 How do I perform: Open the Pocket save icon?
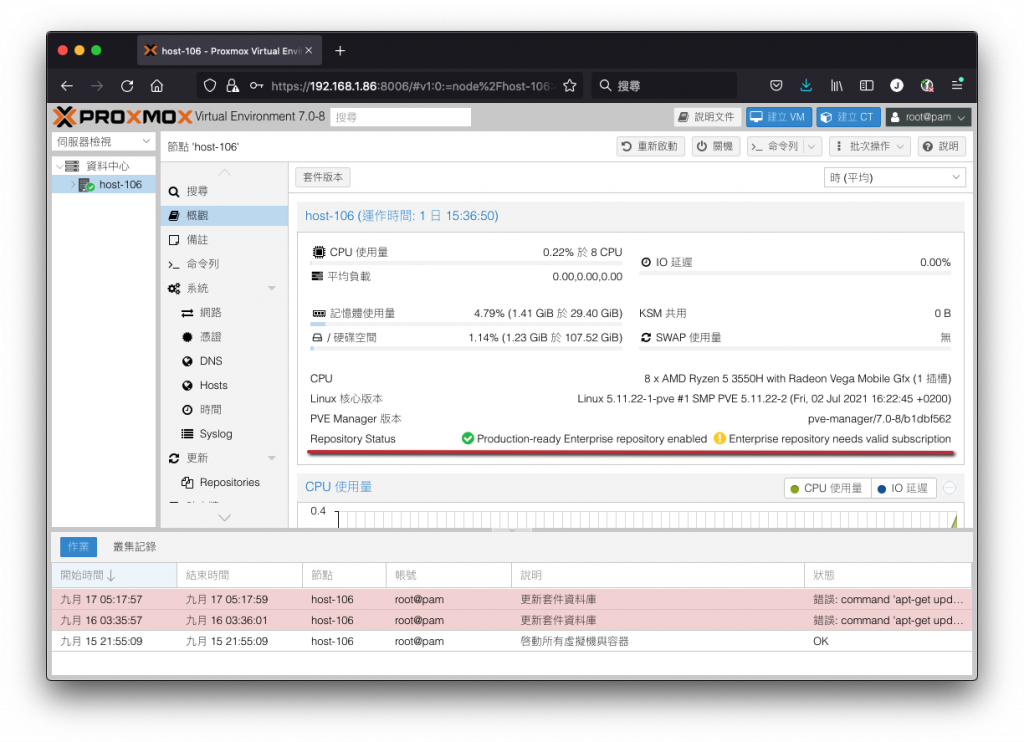coord(776,86)
